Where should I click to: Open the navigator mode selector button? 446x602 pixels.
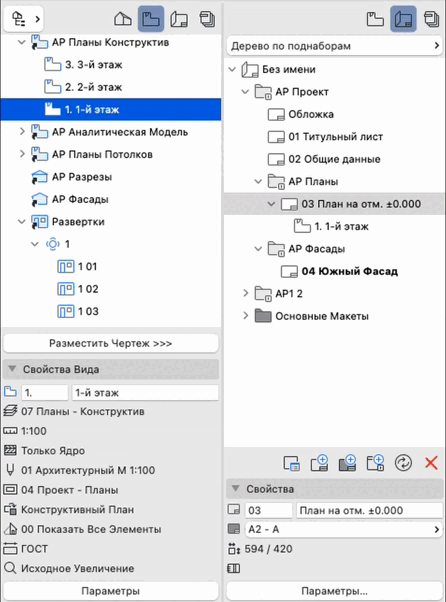24,18
